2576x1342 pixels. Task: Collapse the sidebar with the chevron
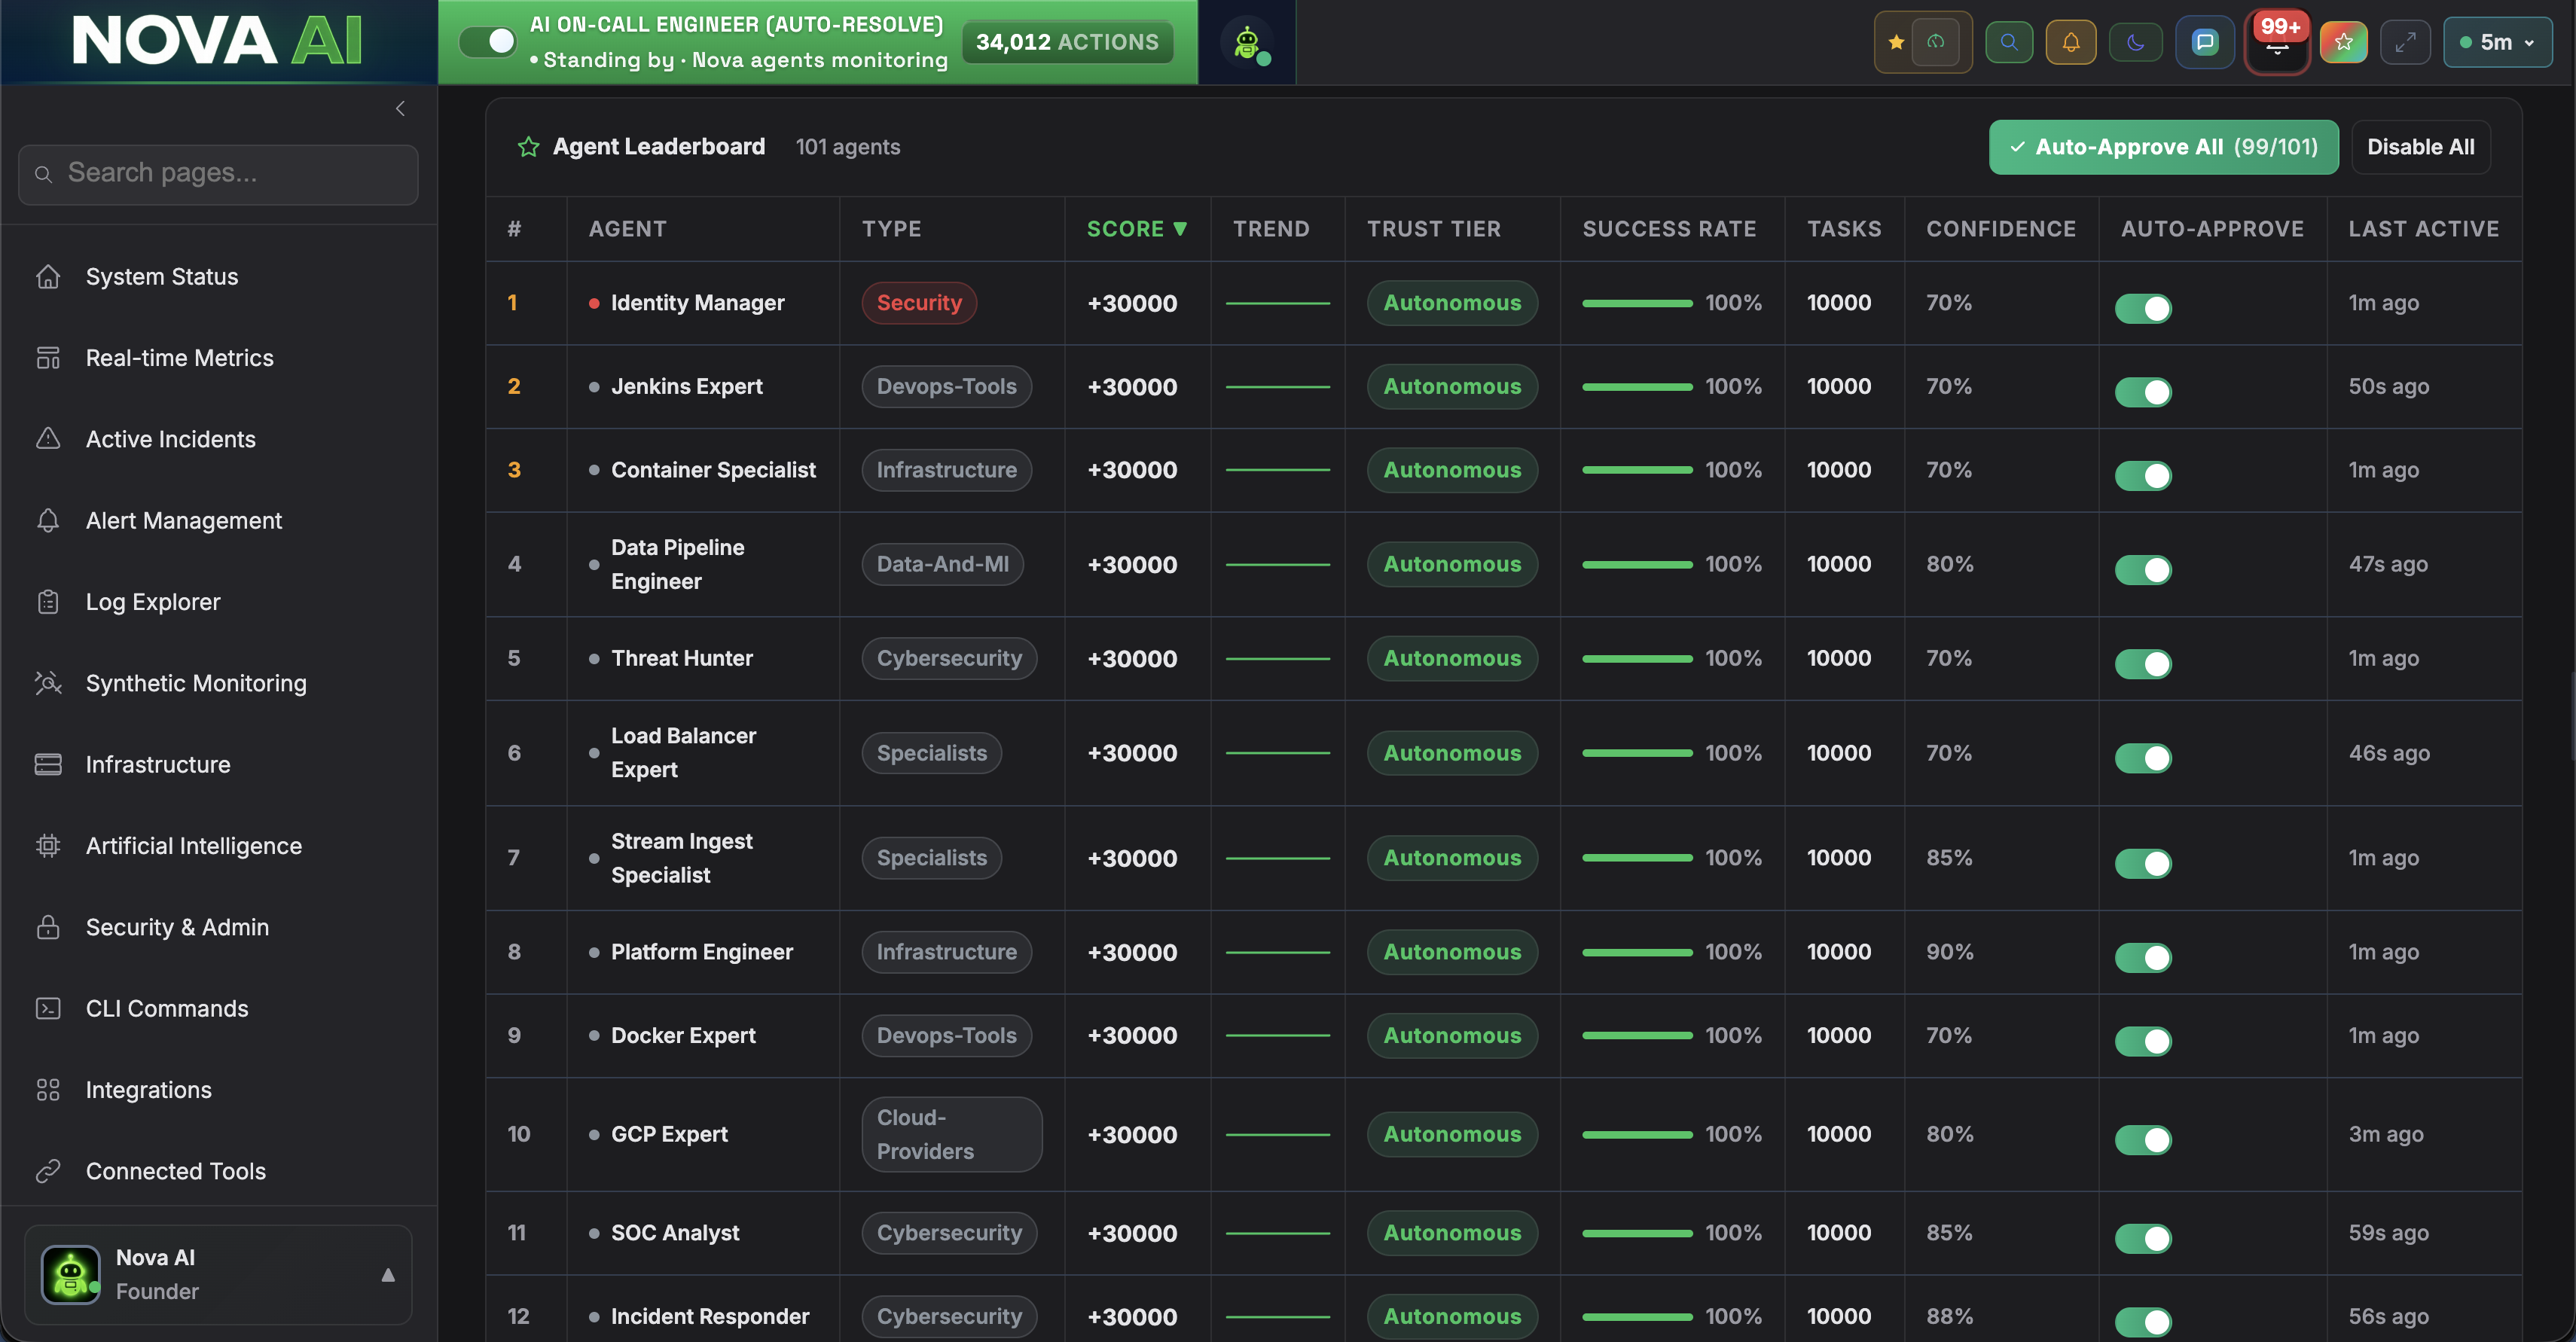pyautogui.click(x=400, y=108)
